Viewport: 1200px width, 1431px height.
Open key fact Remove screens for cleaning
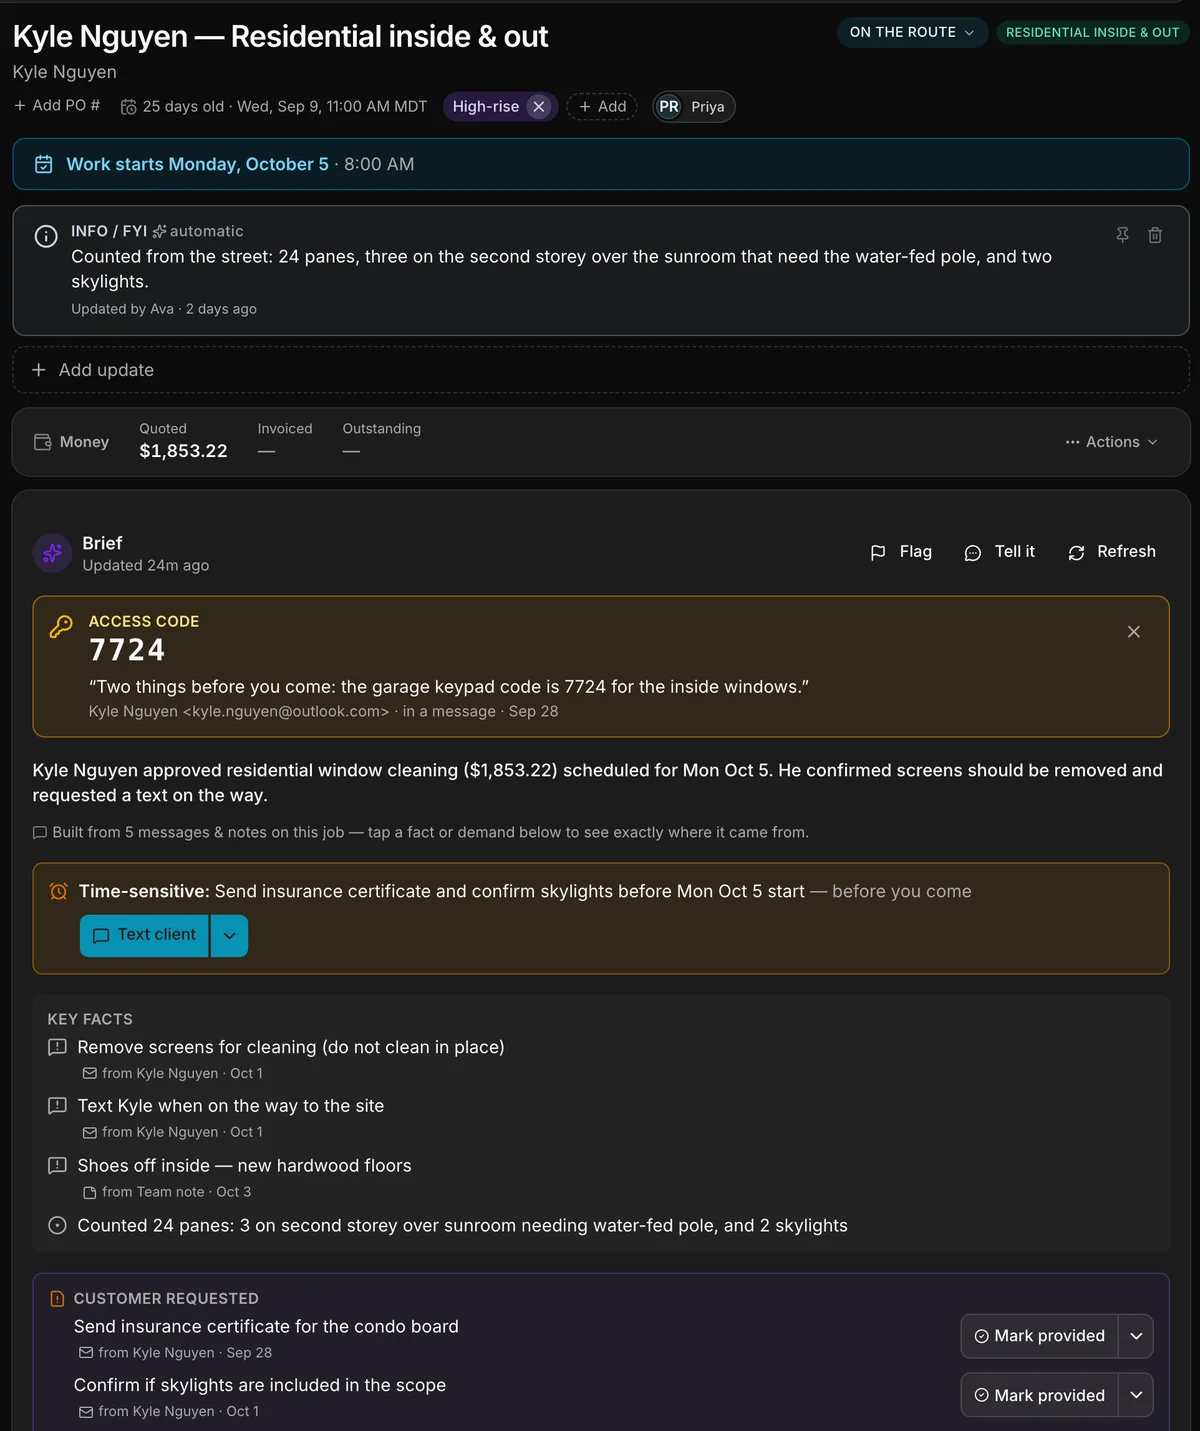(x=291, y=1047)
